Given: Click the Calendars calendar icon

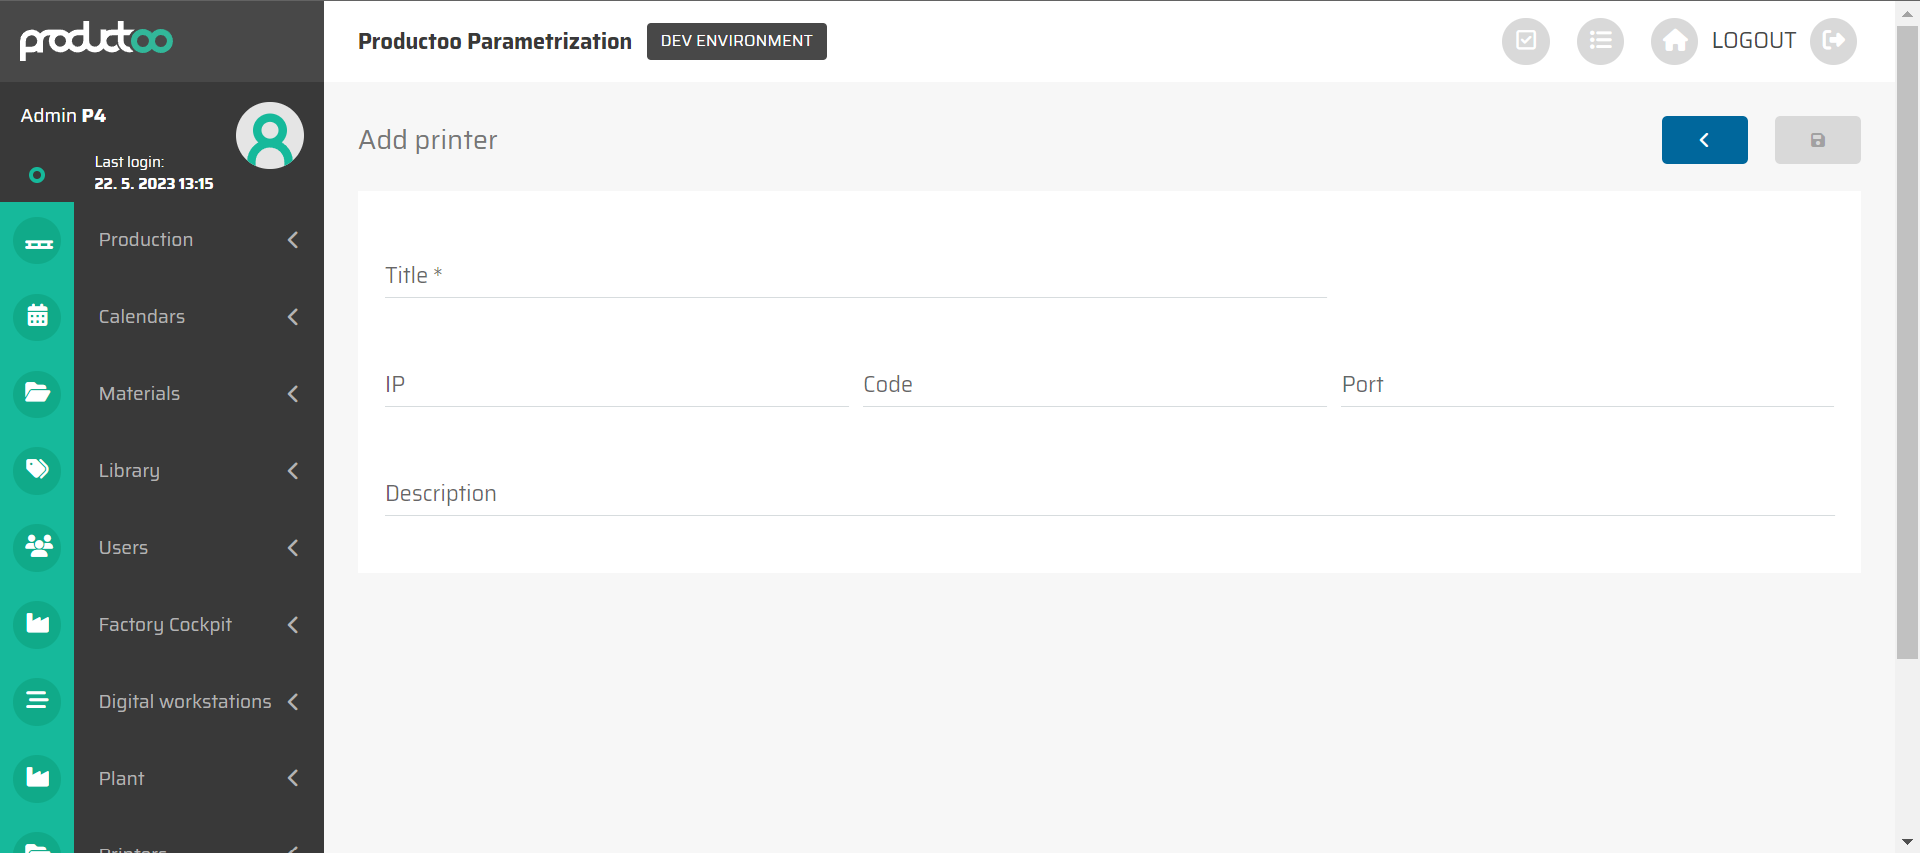Looking at the screenshot, I should [38, 317].
